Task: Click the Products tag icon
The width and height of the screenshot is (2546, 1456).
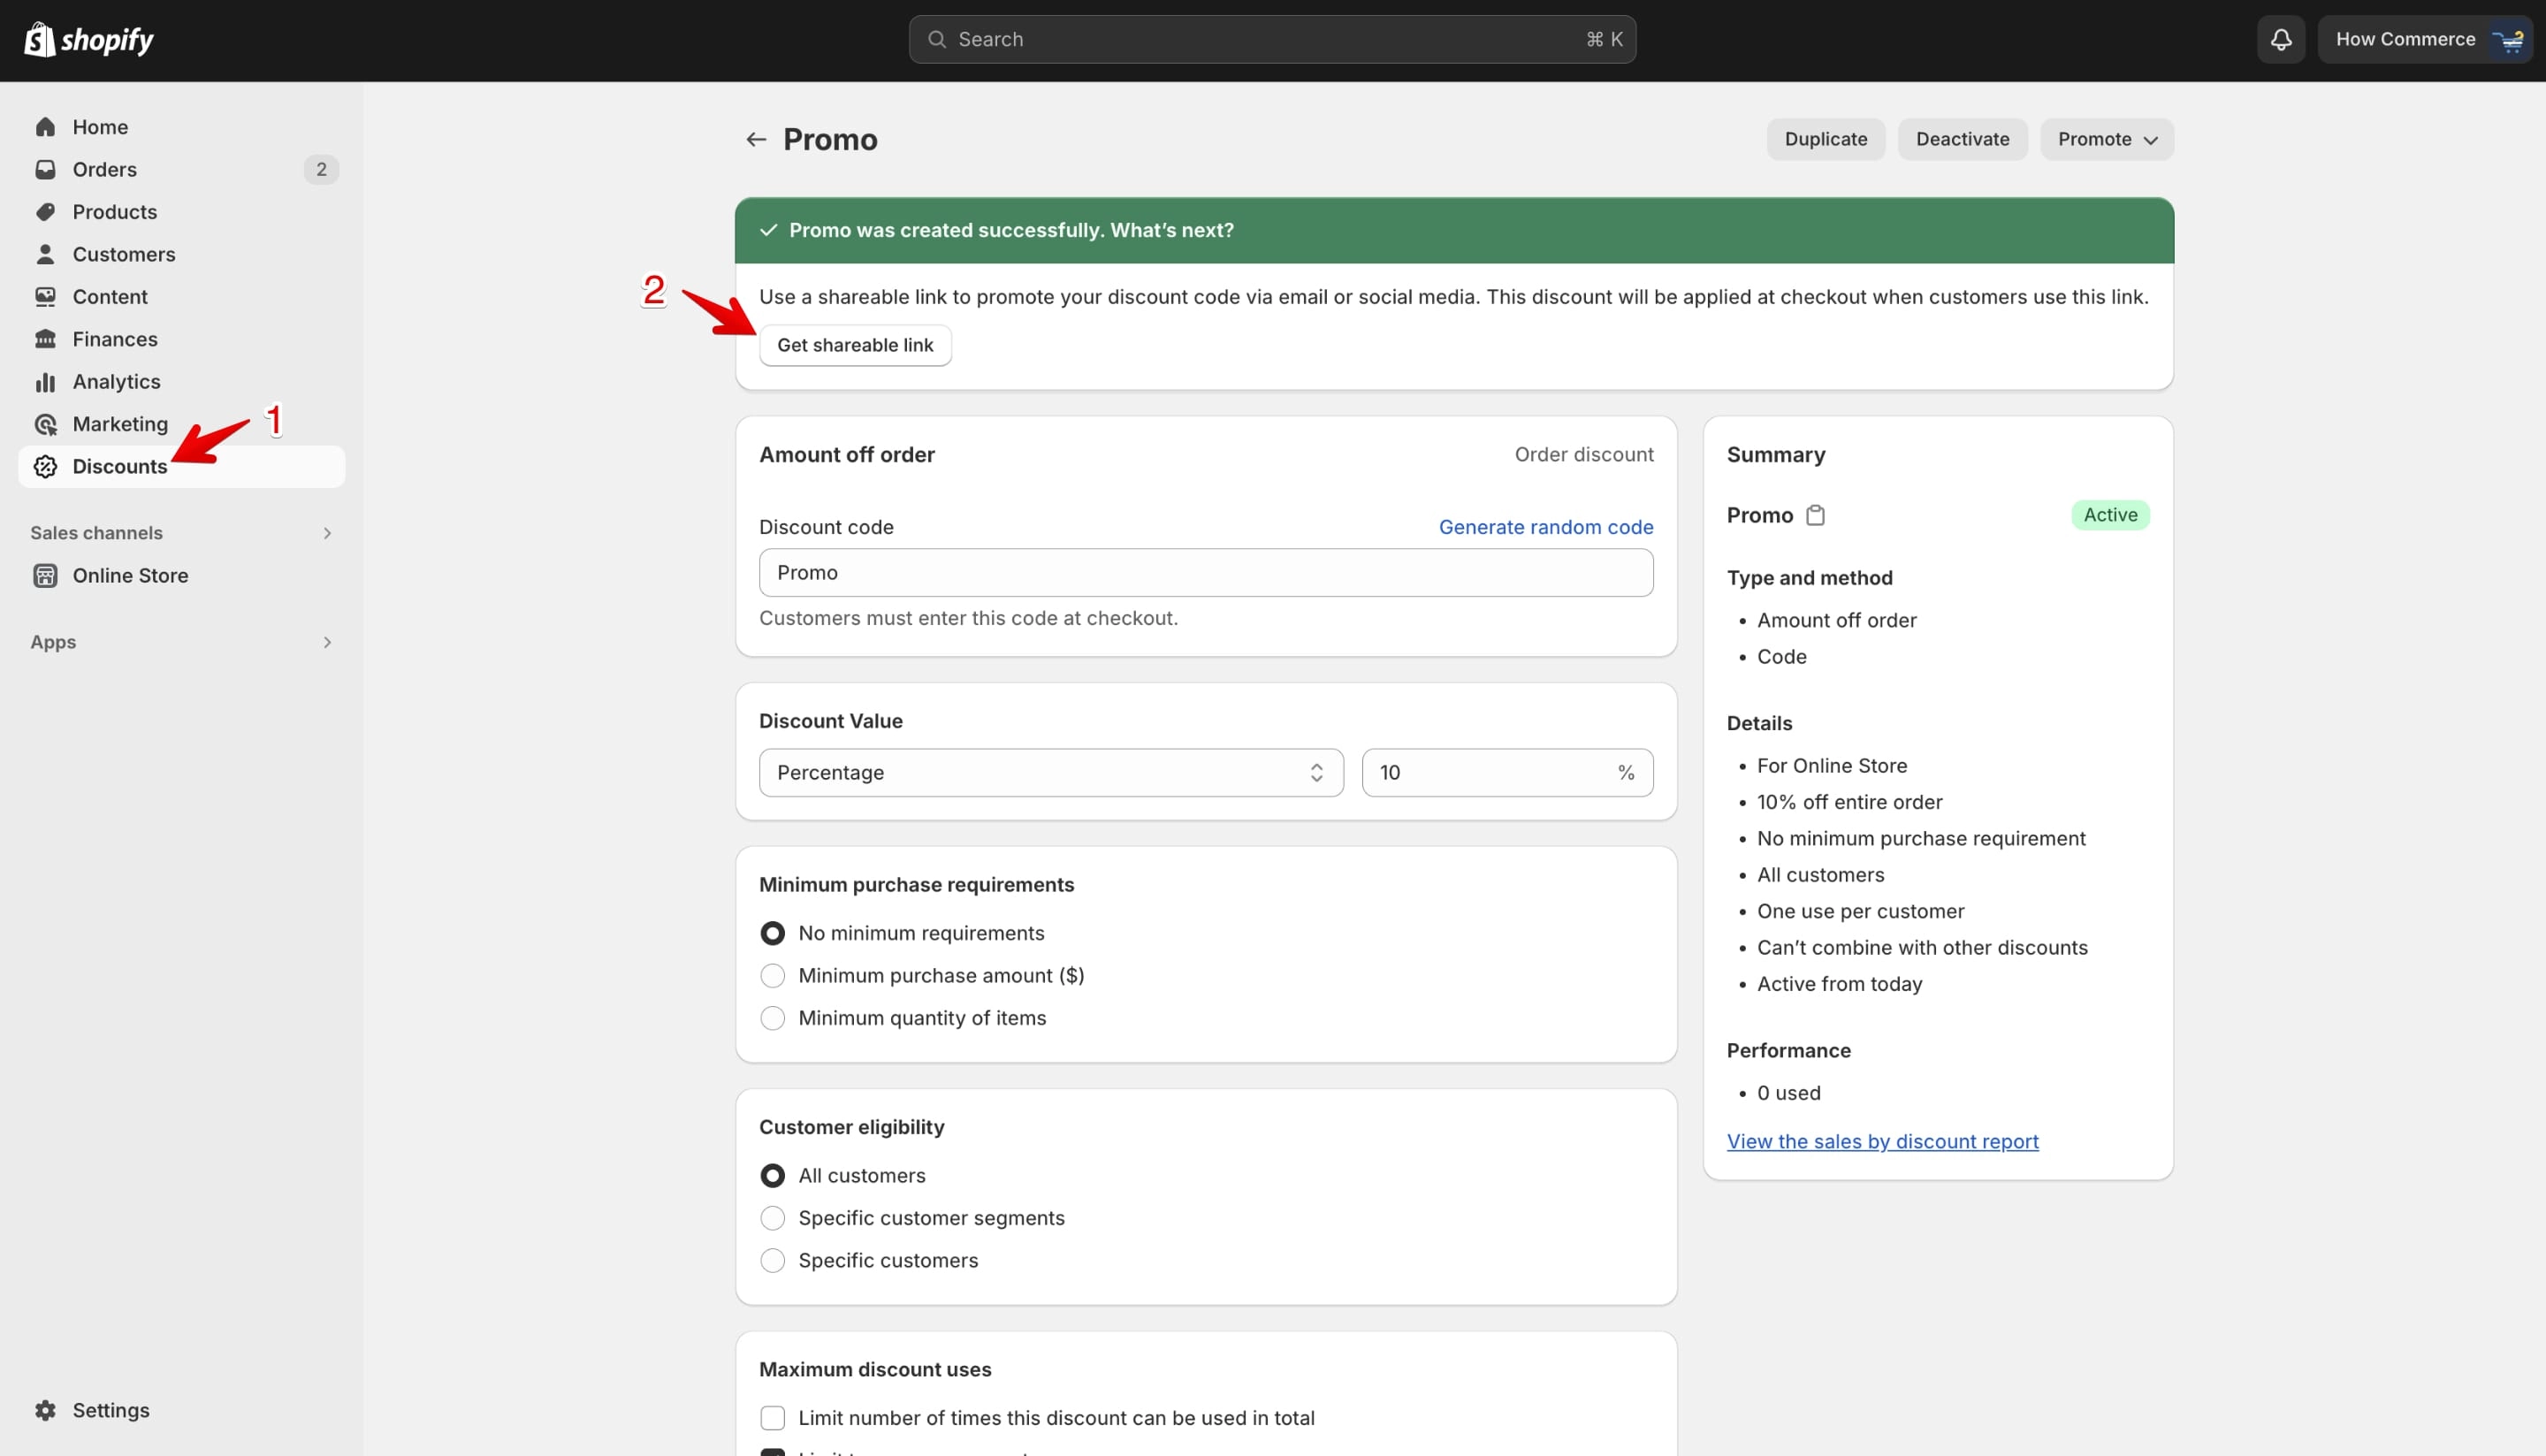Action: click(x=45, y=212)
